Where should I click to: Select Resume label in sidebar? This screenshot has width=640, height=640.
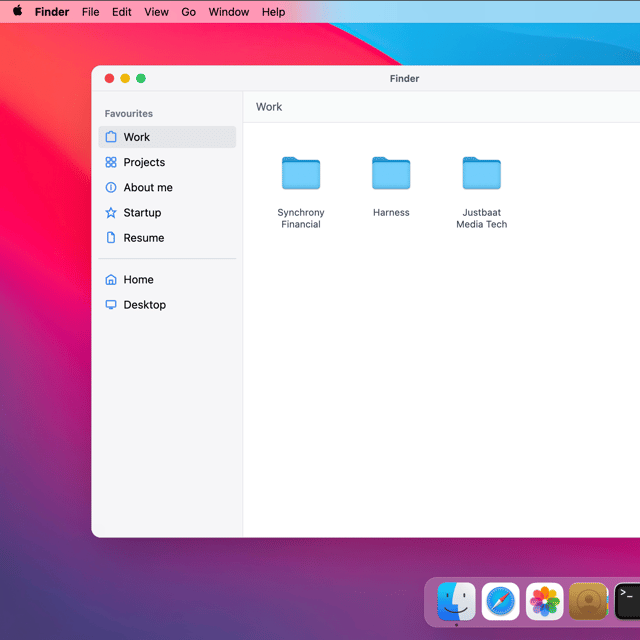[x=144, y=238]
